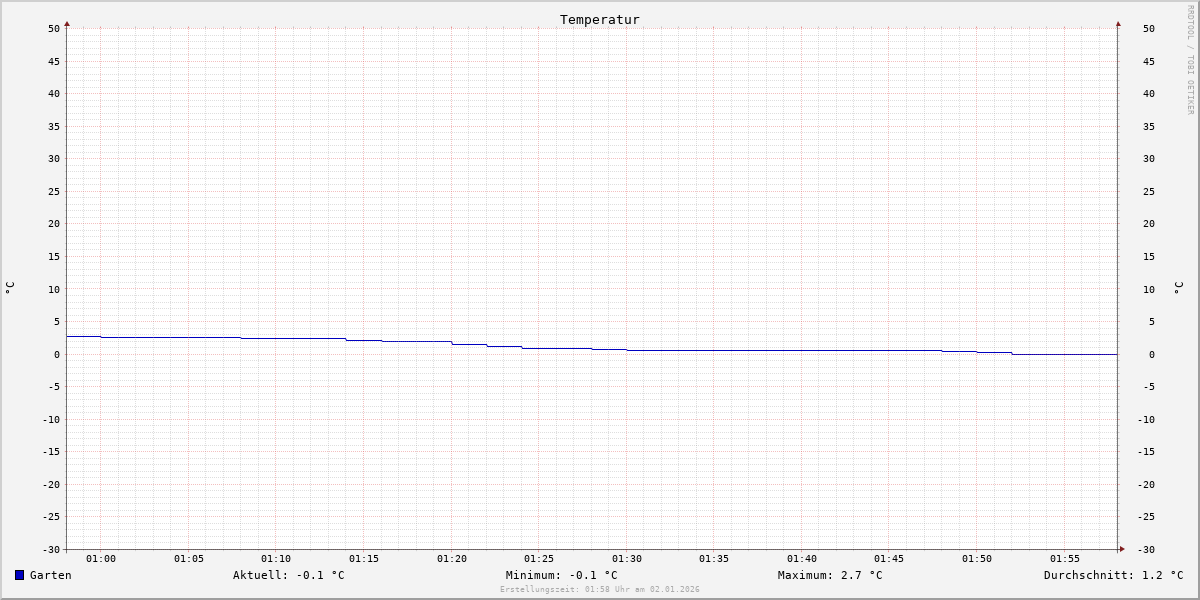
Task: Click the 01:40 time axis label
Action: [x=802, y=559]
